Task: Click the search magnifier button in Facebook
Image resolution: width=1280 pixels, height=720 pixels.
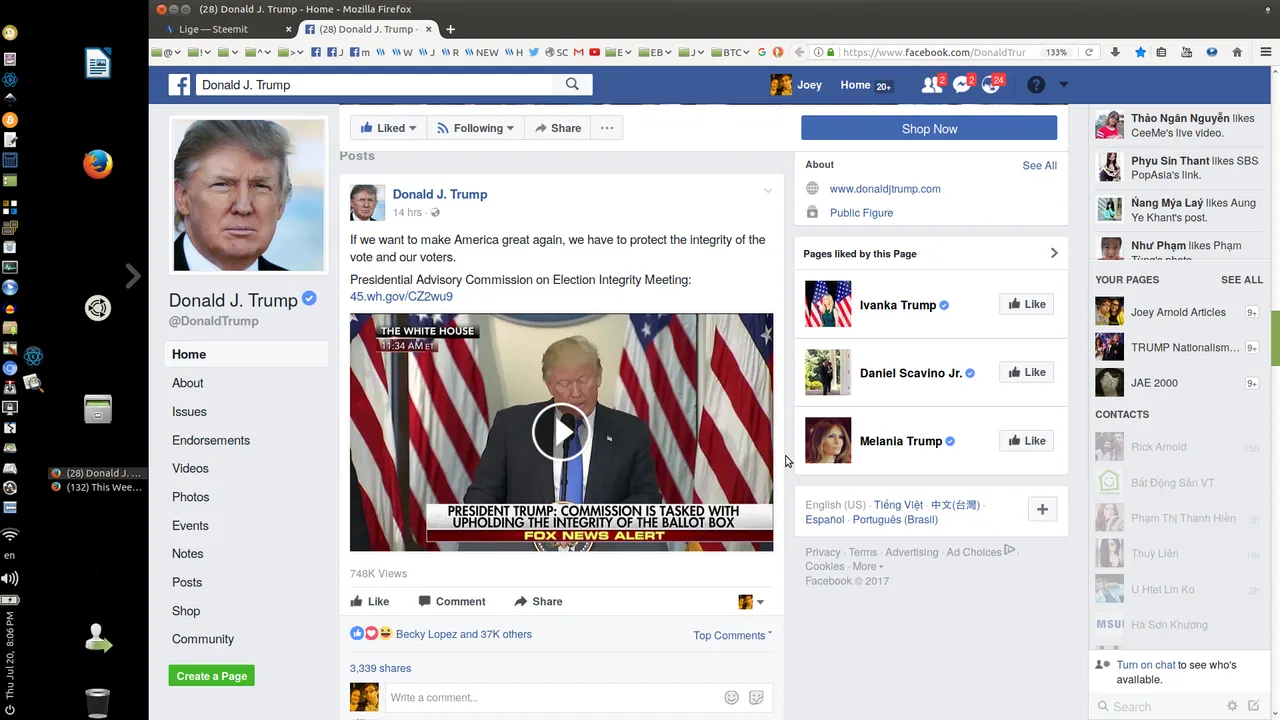Action: [x=572, y=85]
